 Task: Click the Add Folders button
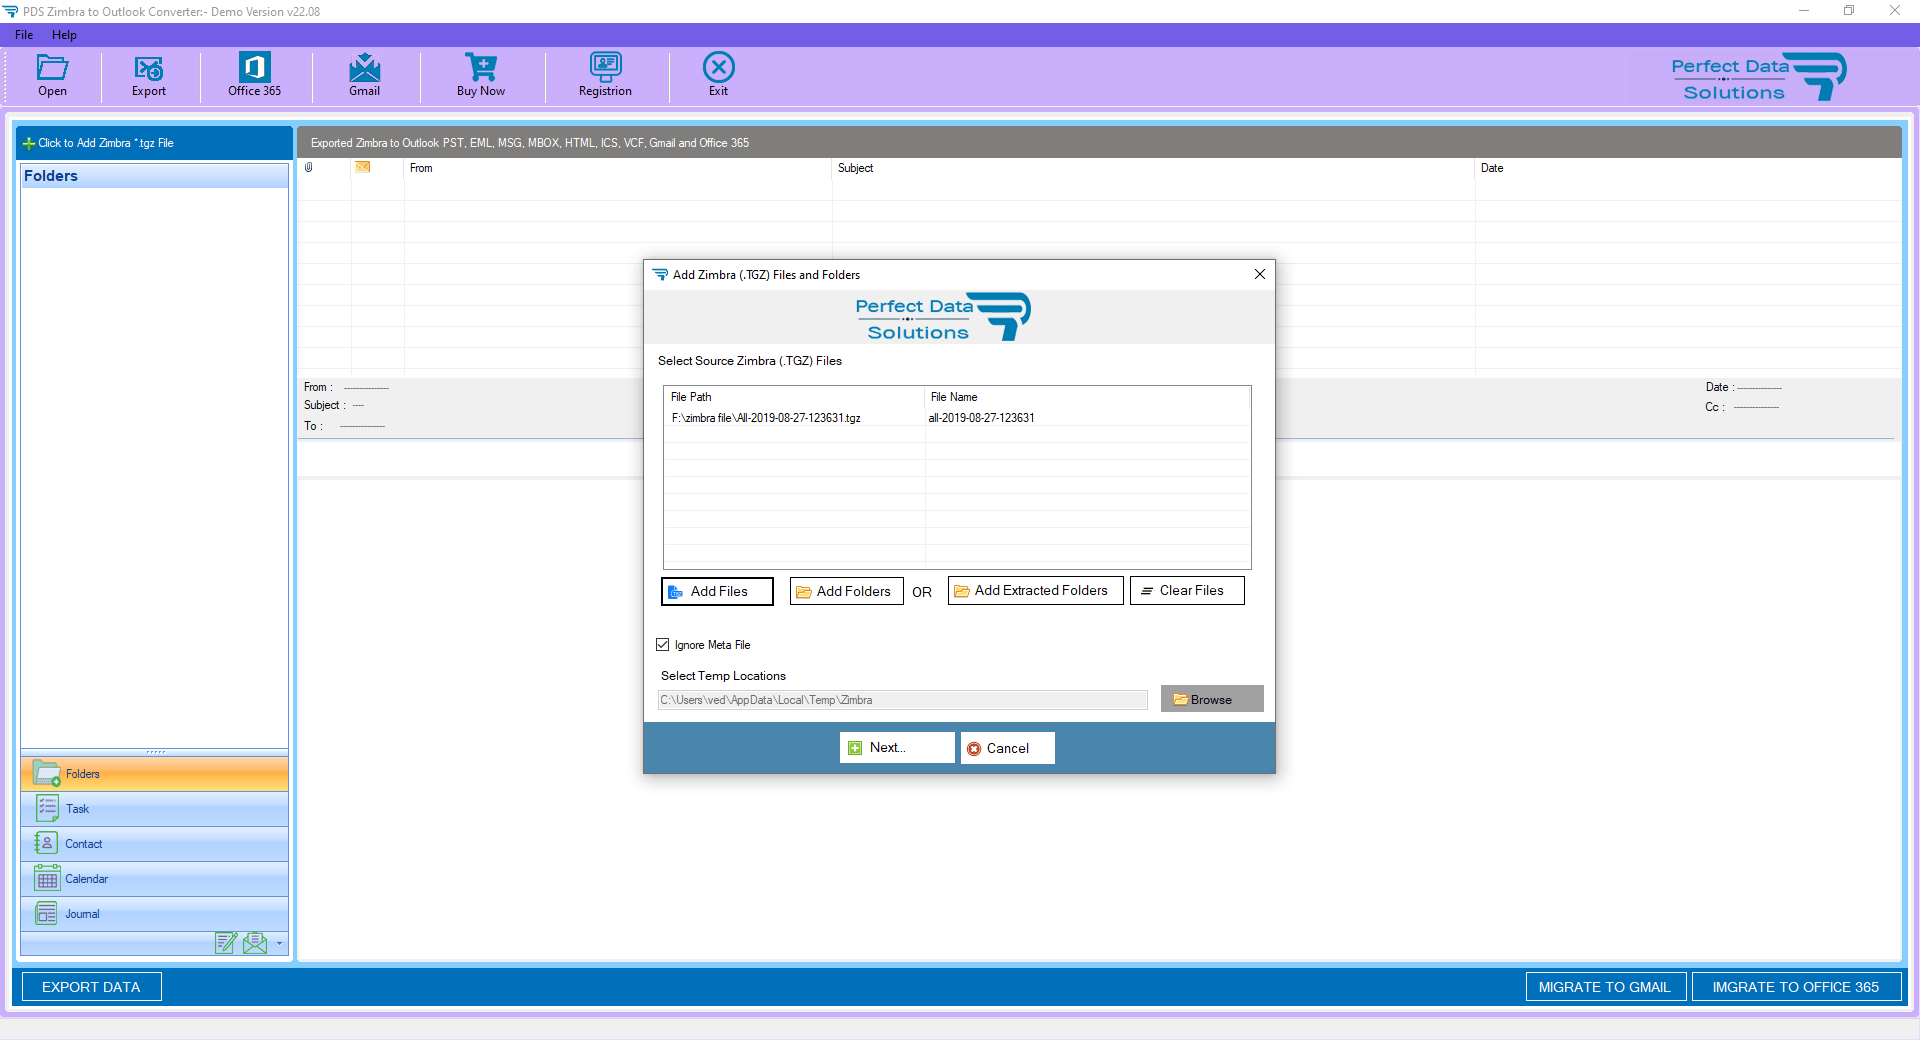click(846, 591)
